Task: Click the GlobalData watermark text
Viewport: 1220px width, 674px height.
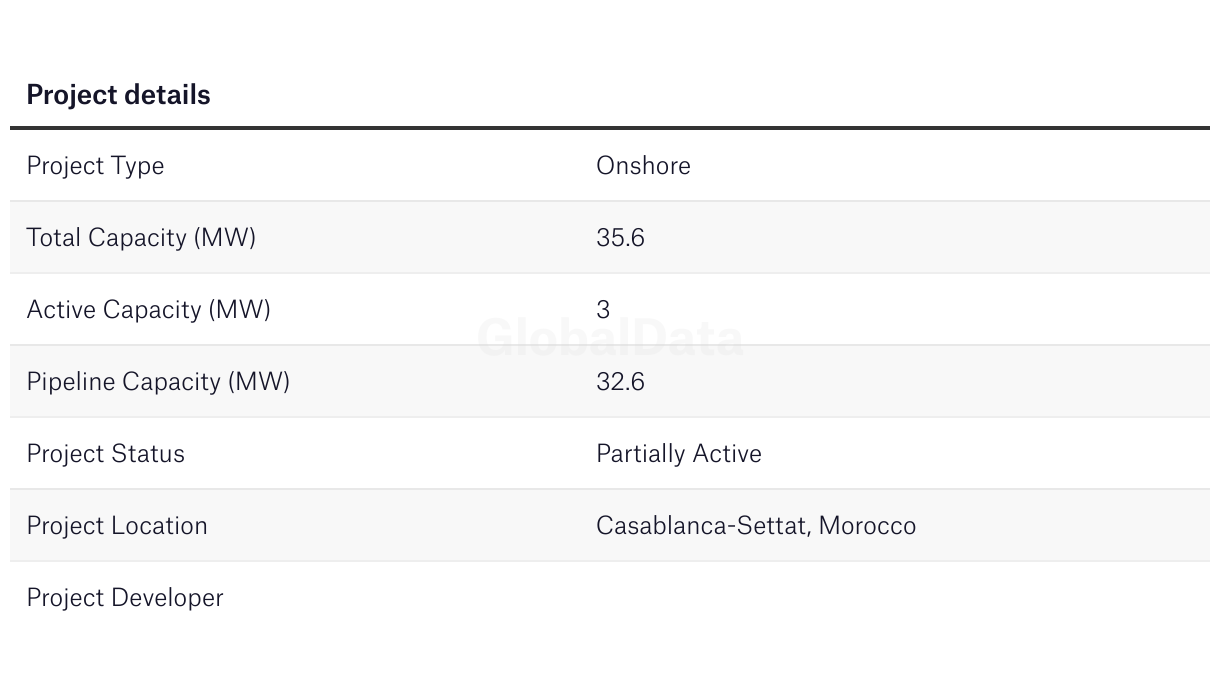Action: click(x=610, y=338)
